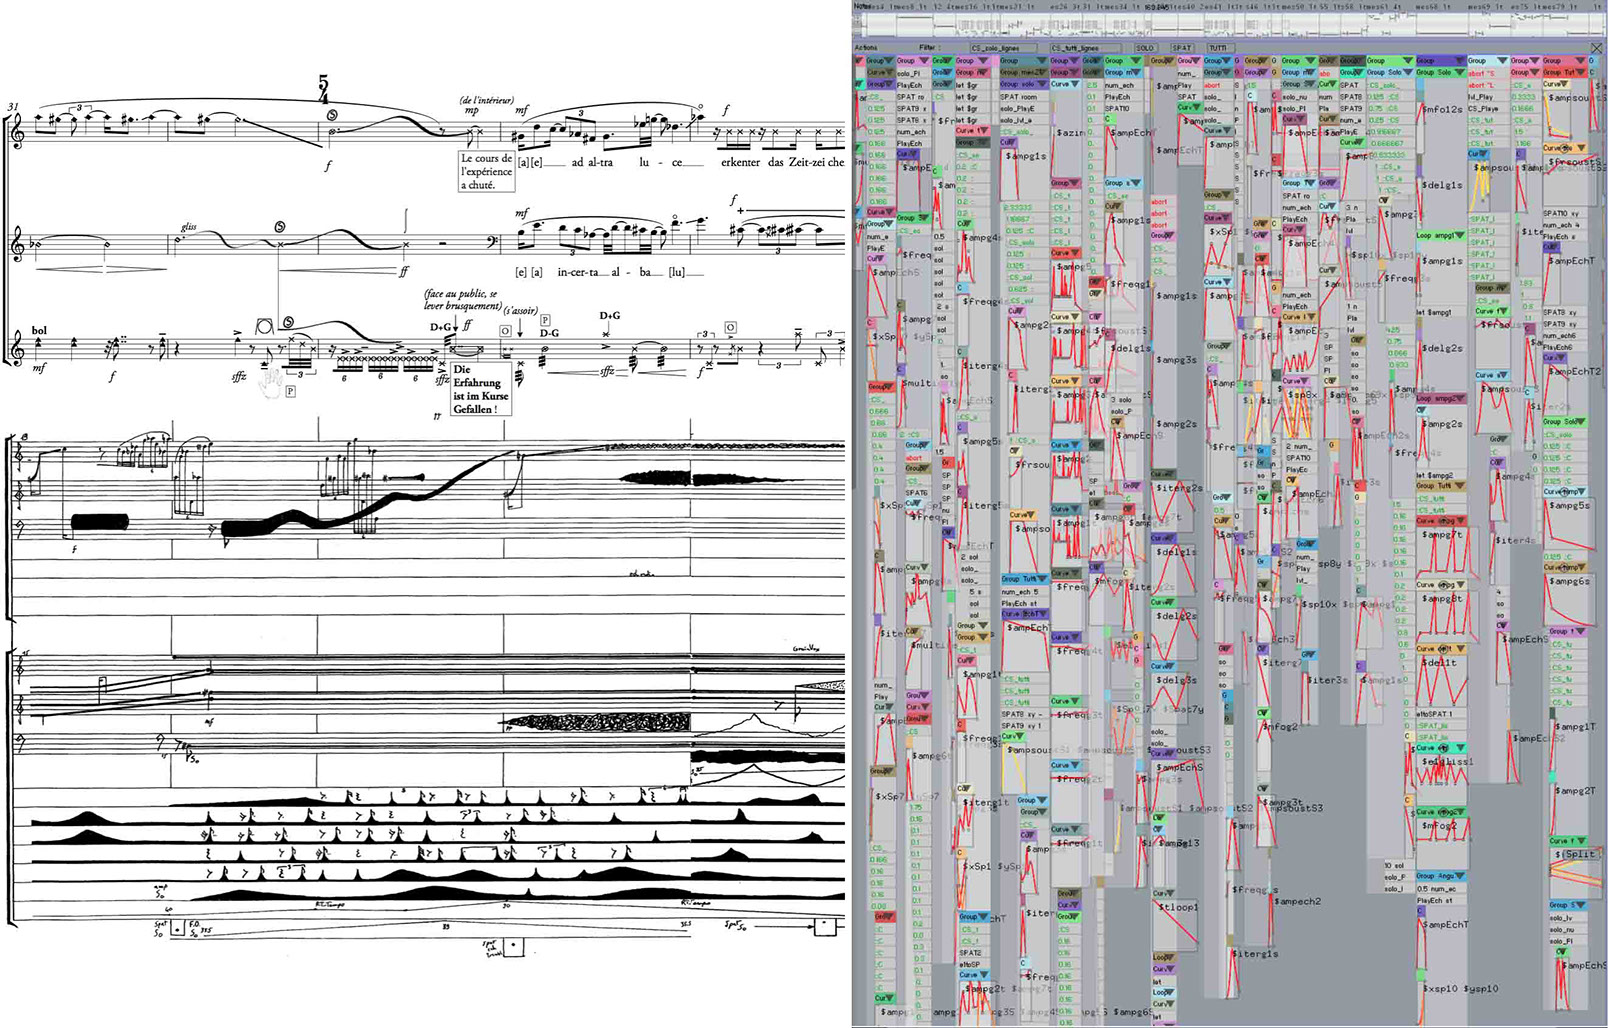Click the 0.916667 value row
Screen dimensions: 1608x1028
click(1391, 132)
